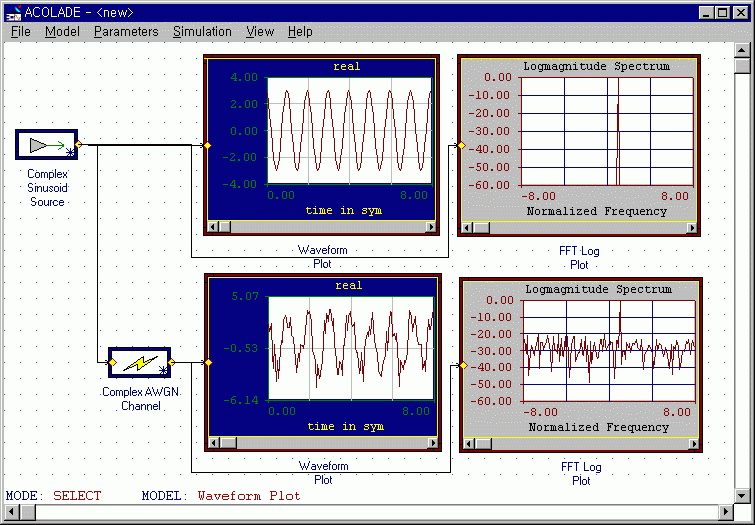755x525 pixels.
Task: Click right arrow on upper waveform scrollbar
Action: click(x=431, y=227)
